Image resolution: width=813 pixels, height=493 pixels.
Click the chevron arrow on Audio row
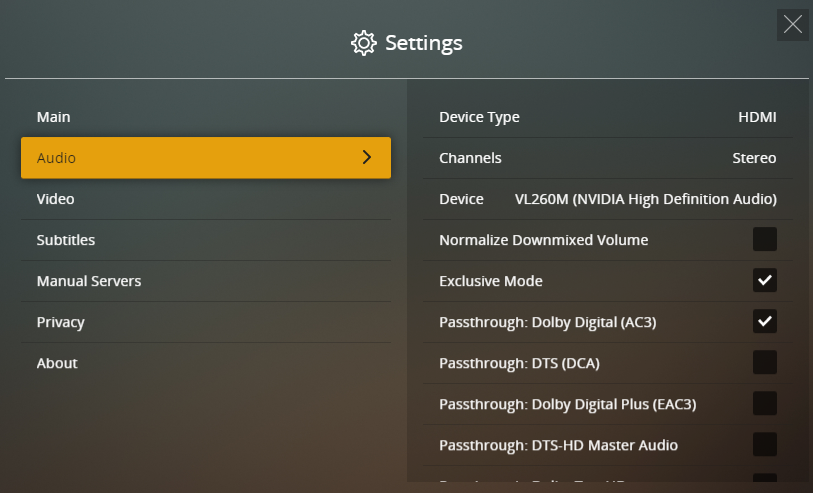367,157
